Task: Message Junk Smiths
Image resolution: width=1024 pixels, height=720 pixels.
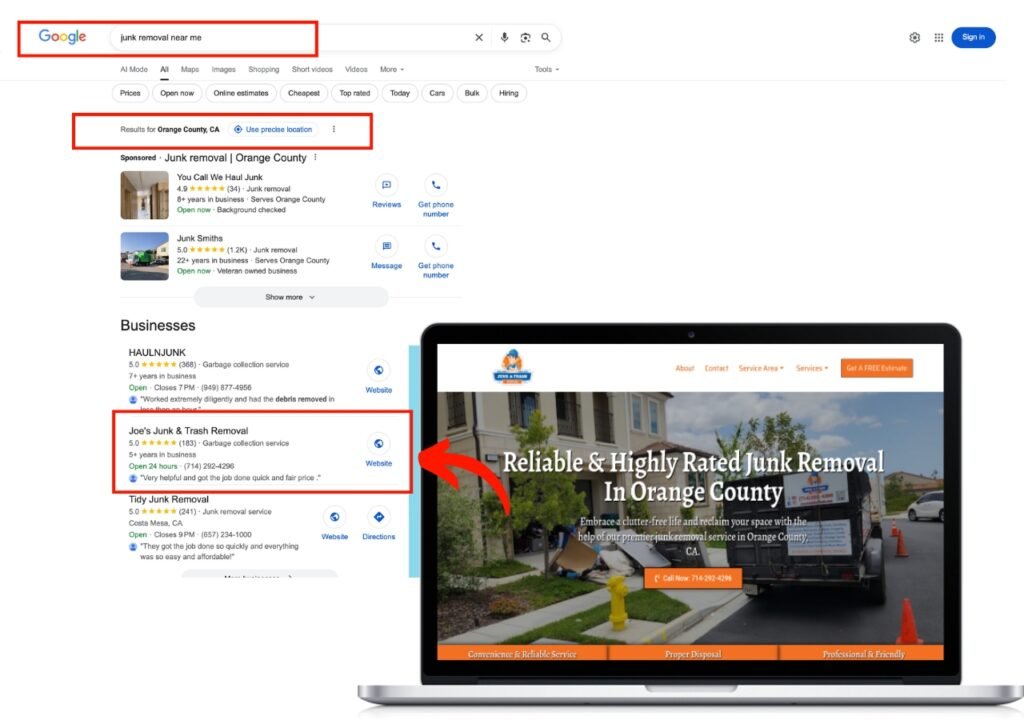Action: click(387, 254)
